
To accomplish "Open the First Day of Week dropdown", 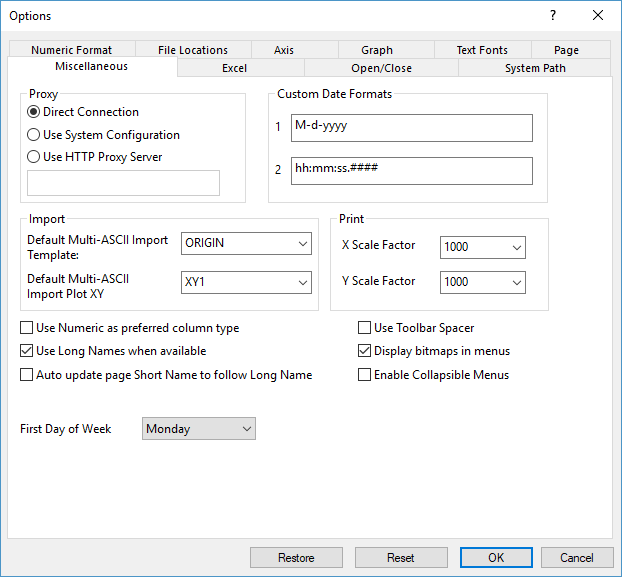I will [199, 429].
